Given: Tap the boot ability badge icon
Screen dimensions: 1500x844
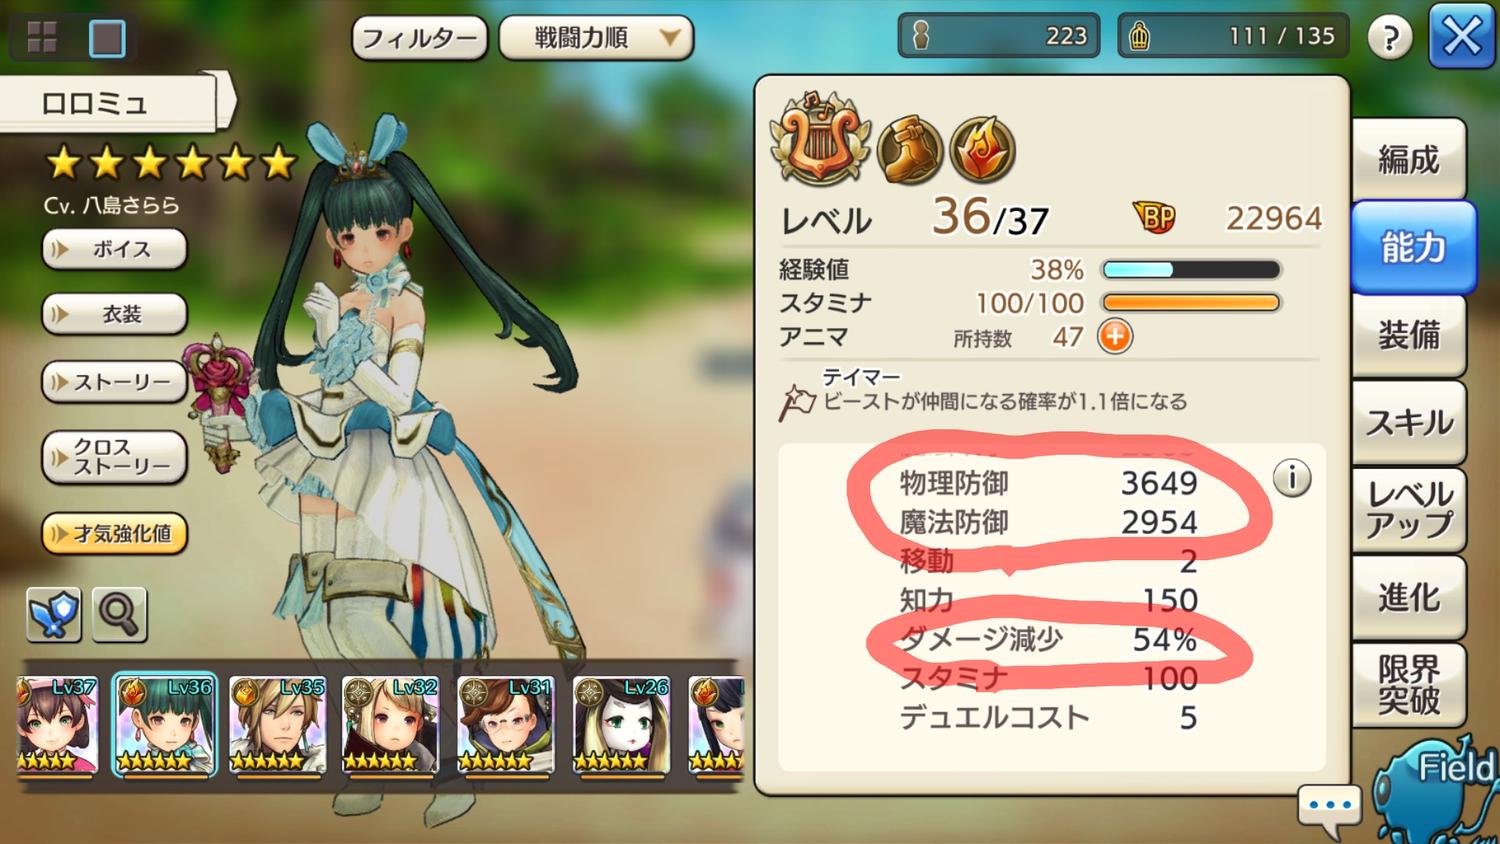Looking at the screenshot, I should pos(909,150).
